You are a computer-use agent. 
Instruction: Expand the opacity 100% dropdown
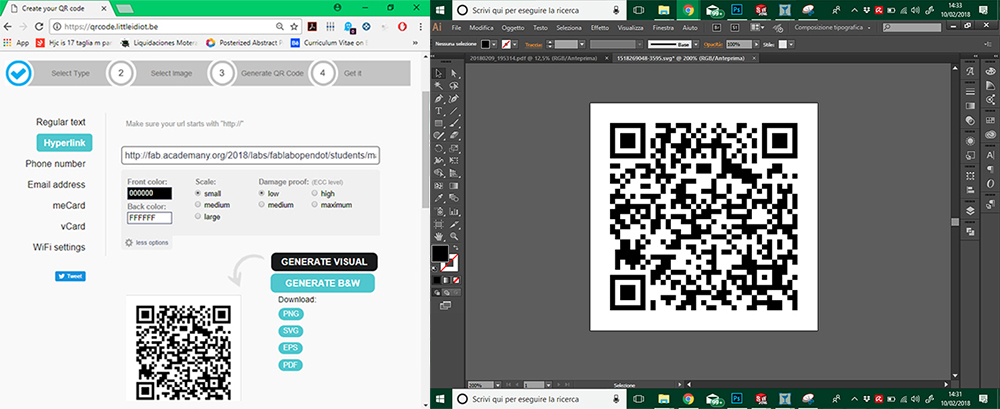point(756,44)
